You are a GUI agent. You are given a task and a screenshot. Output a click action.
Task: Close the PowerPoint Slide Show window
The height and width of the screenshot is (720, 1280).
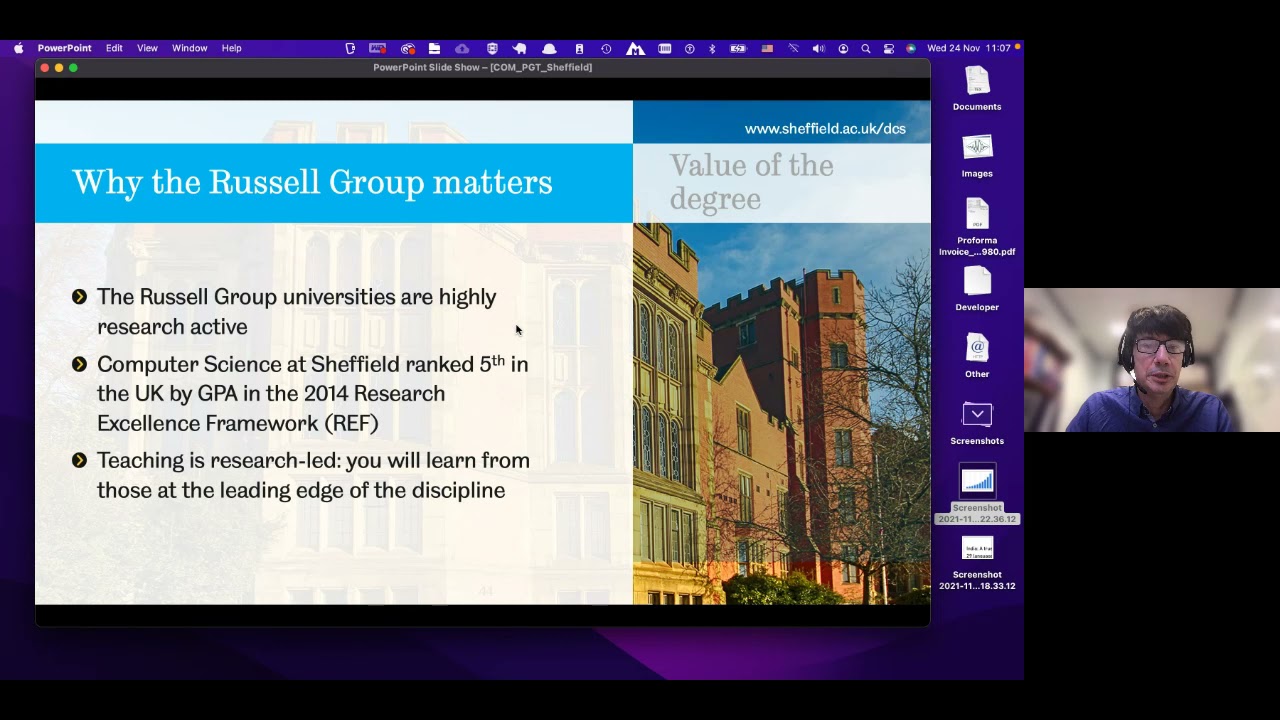(x=45, y=67)
